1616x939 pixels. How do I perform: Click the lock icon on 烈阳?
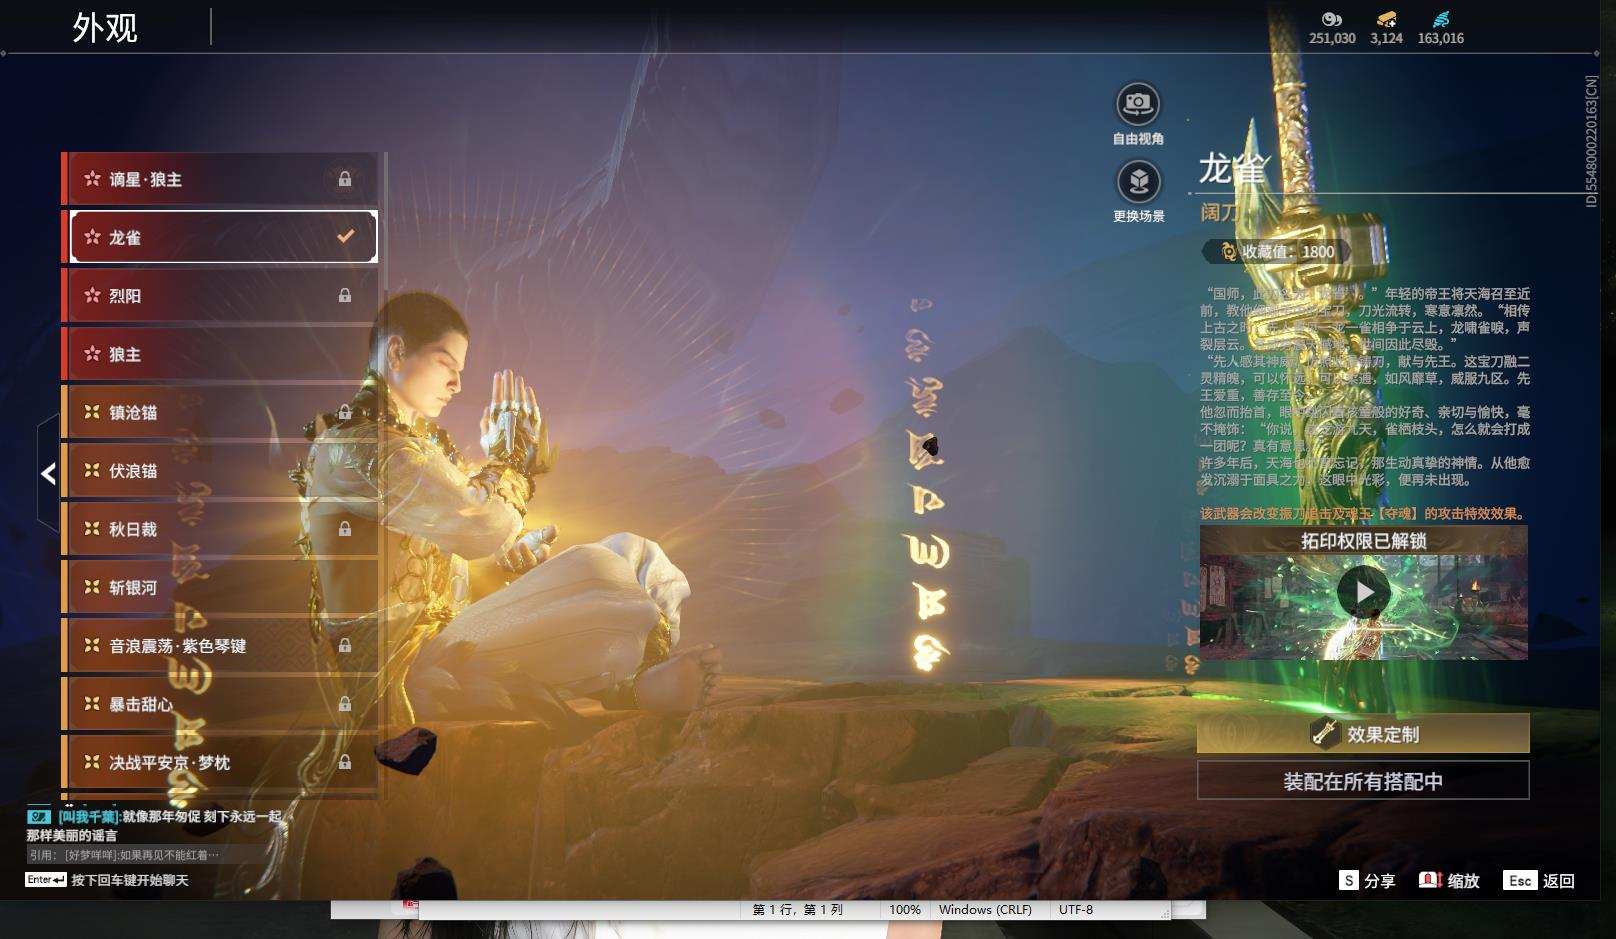pos(345,295)
